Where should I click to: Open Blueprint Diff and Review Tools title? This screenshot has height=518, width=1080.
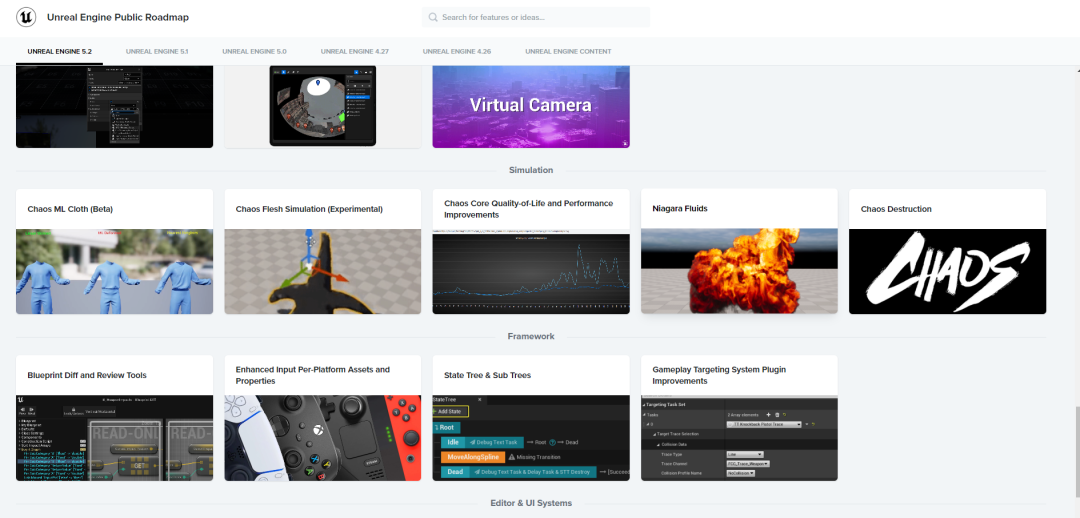[87, 375]
